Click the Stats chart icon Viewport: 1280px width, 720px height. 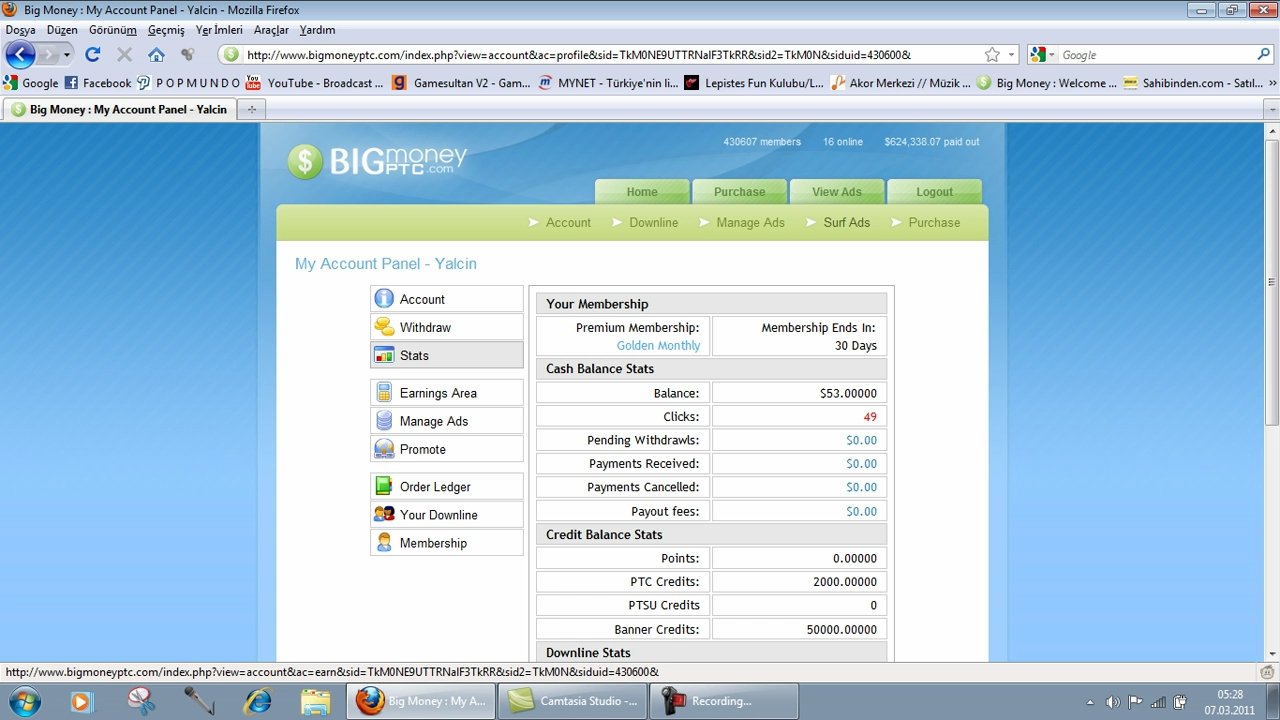point(384,355)
